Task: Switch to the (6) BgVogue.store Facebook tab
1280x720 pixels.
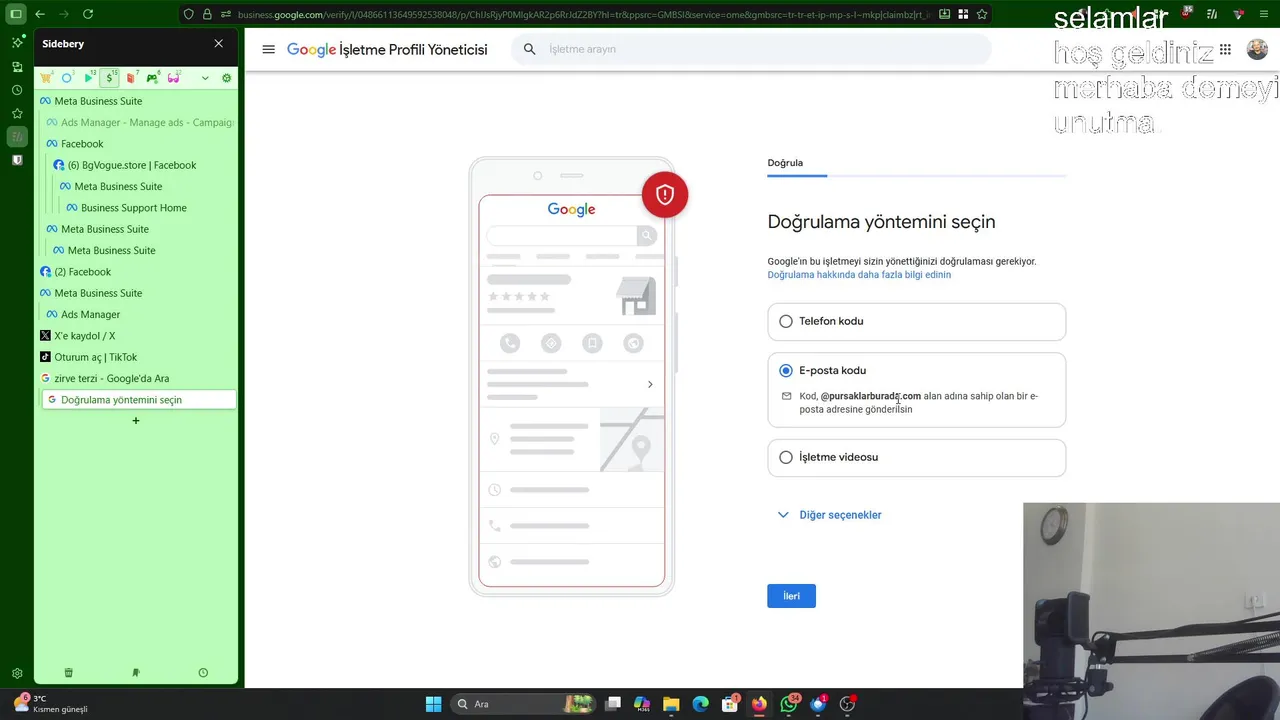Action: (144, 165)
